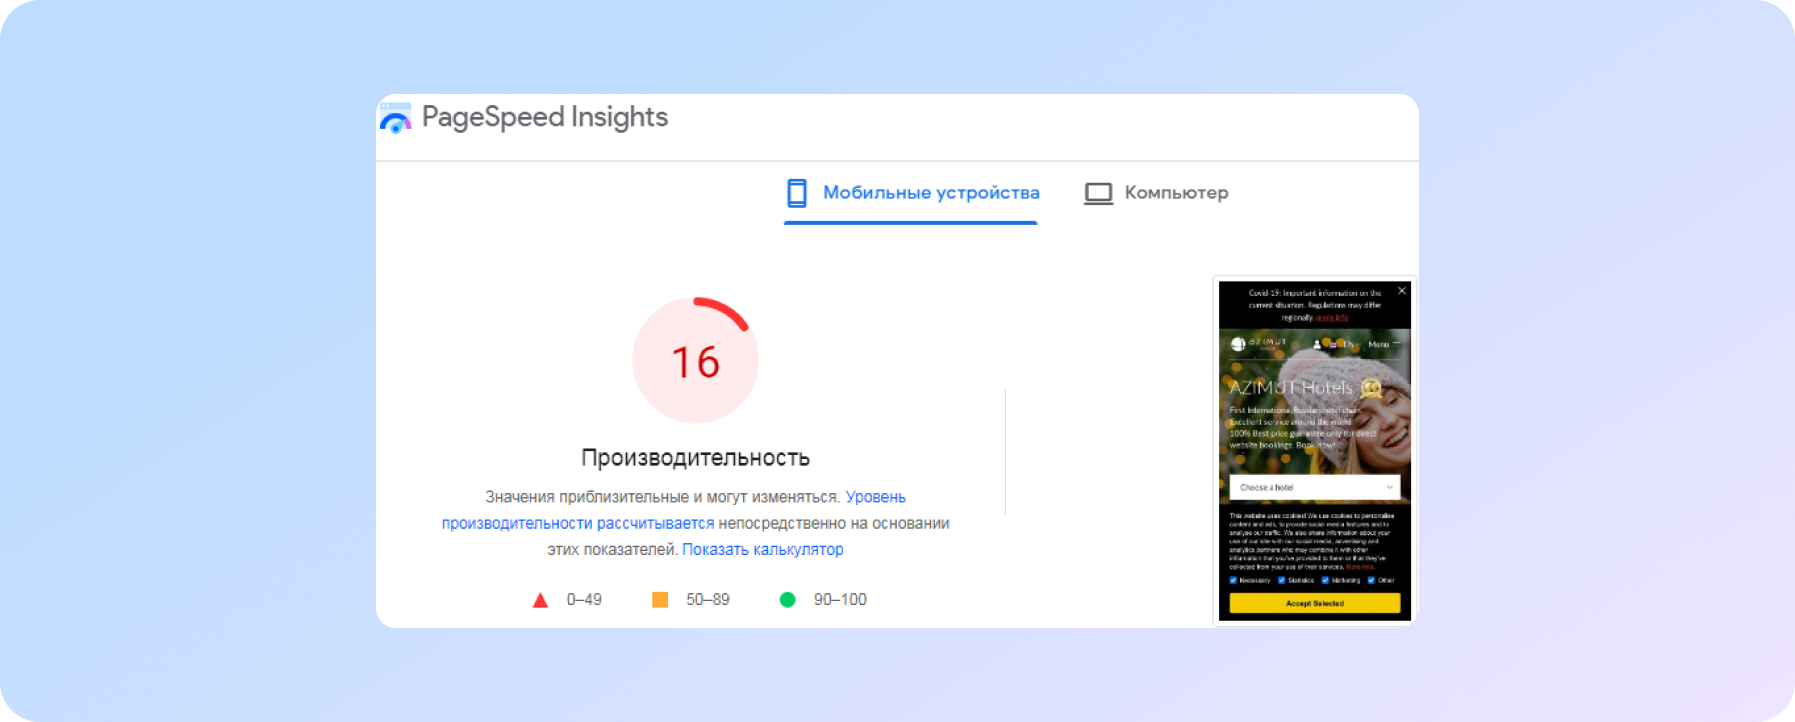The height and width of the screenshot is (722, 1795).
Task: Switch to the Компьютер tab
Action: coord(1157,193)
